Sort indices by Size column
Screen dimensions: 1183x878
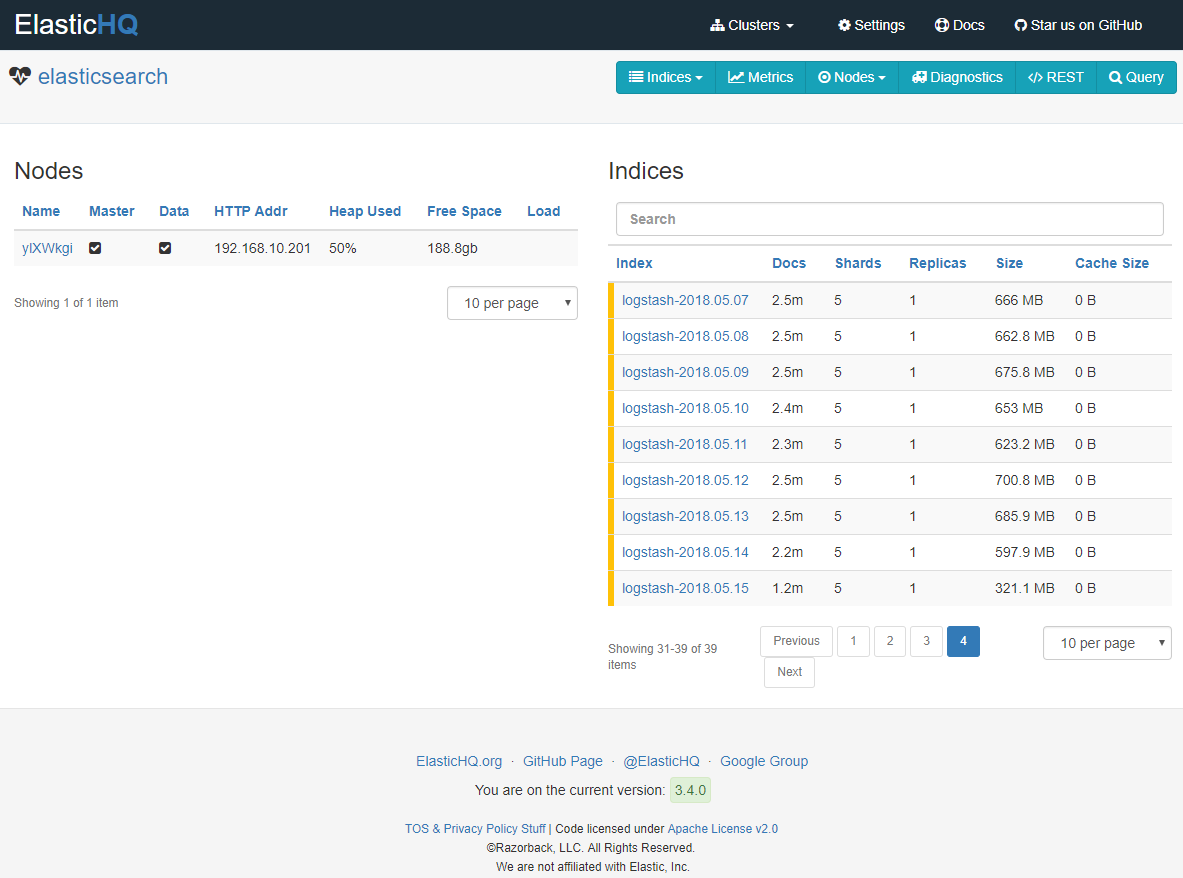click(x=1009, y=263)
